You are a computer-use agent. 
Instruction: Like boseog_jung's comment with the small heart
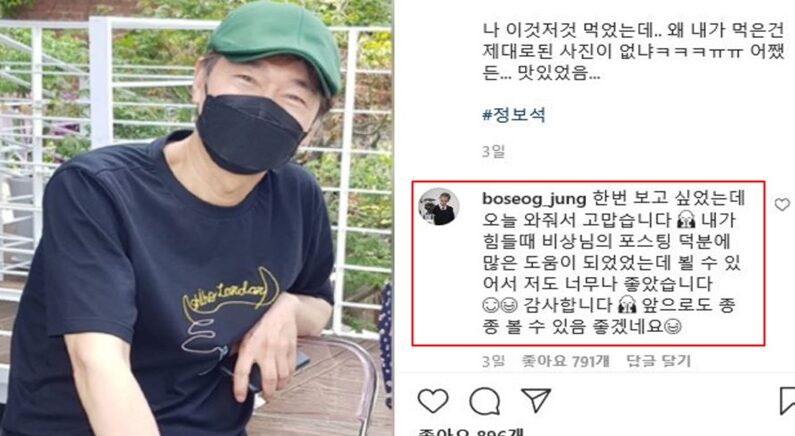tap(782, 204)
